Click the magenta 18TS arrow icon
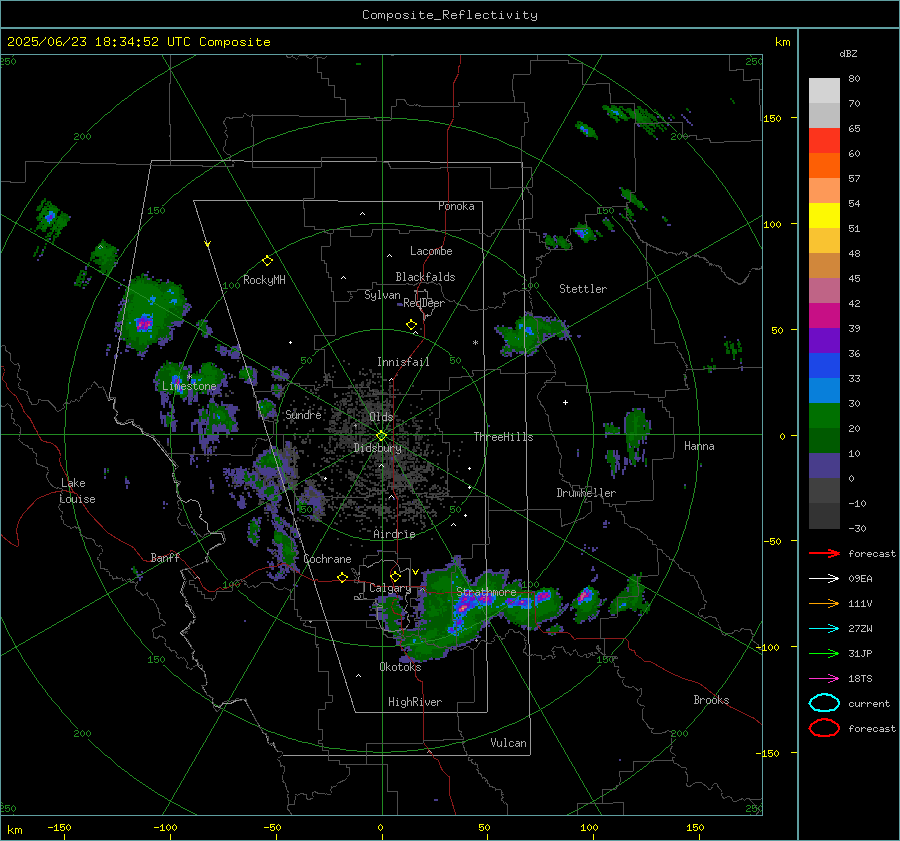900x841 pixels. pos(824,679)
